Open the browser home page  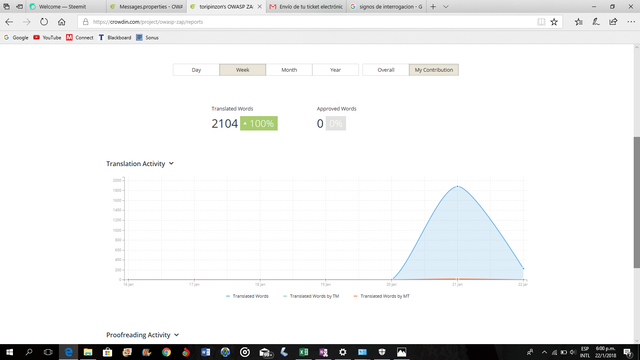coord(62,22)
